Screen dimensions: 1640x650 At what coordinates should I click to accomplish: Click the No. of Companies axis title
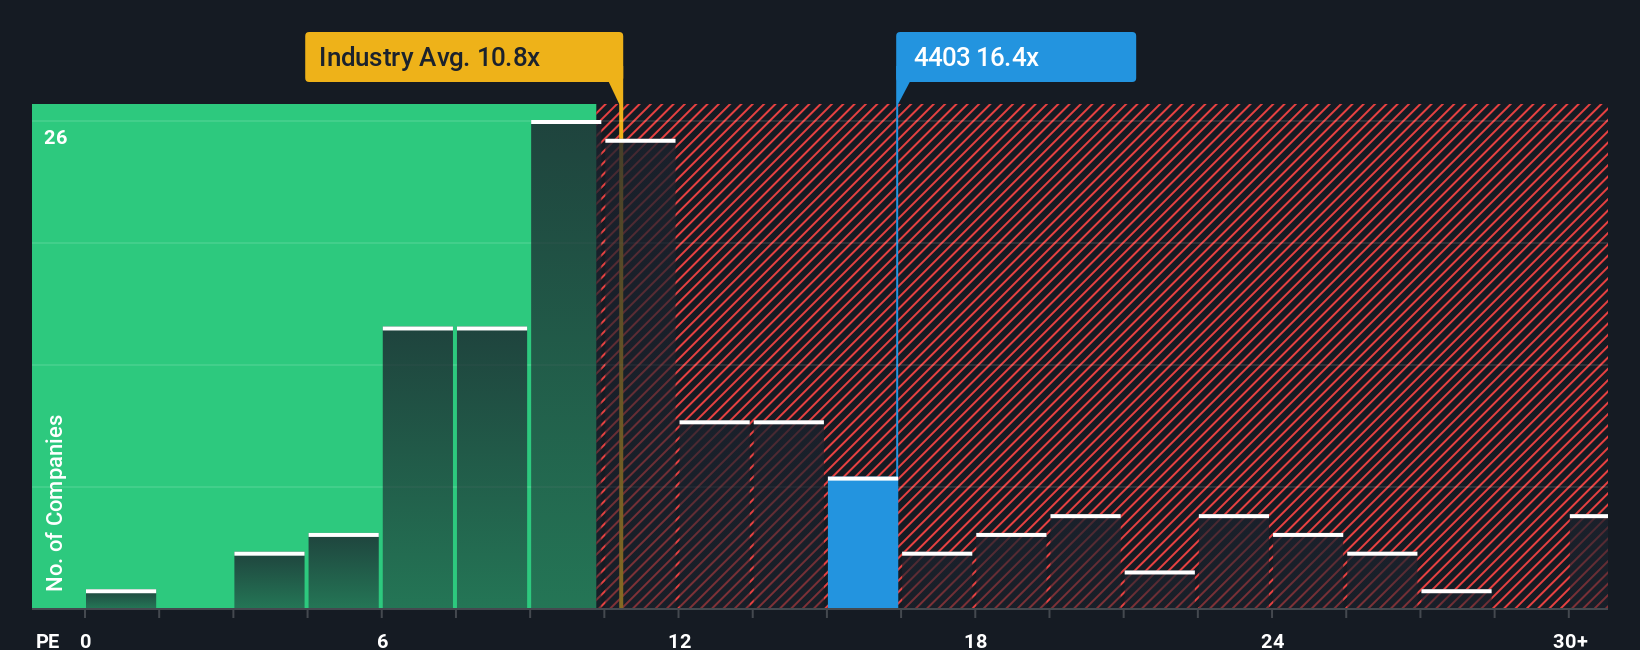point(55,502)
